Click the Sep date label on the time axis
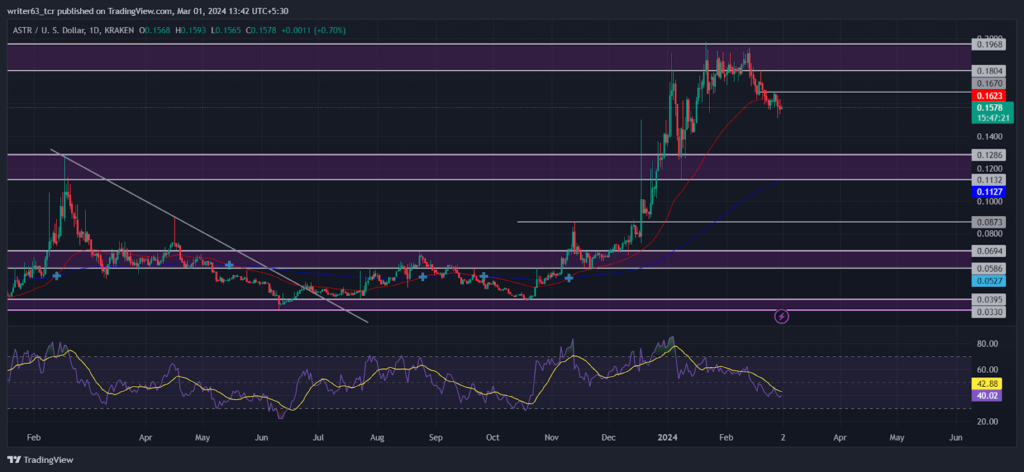 tap(436, 437)
